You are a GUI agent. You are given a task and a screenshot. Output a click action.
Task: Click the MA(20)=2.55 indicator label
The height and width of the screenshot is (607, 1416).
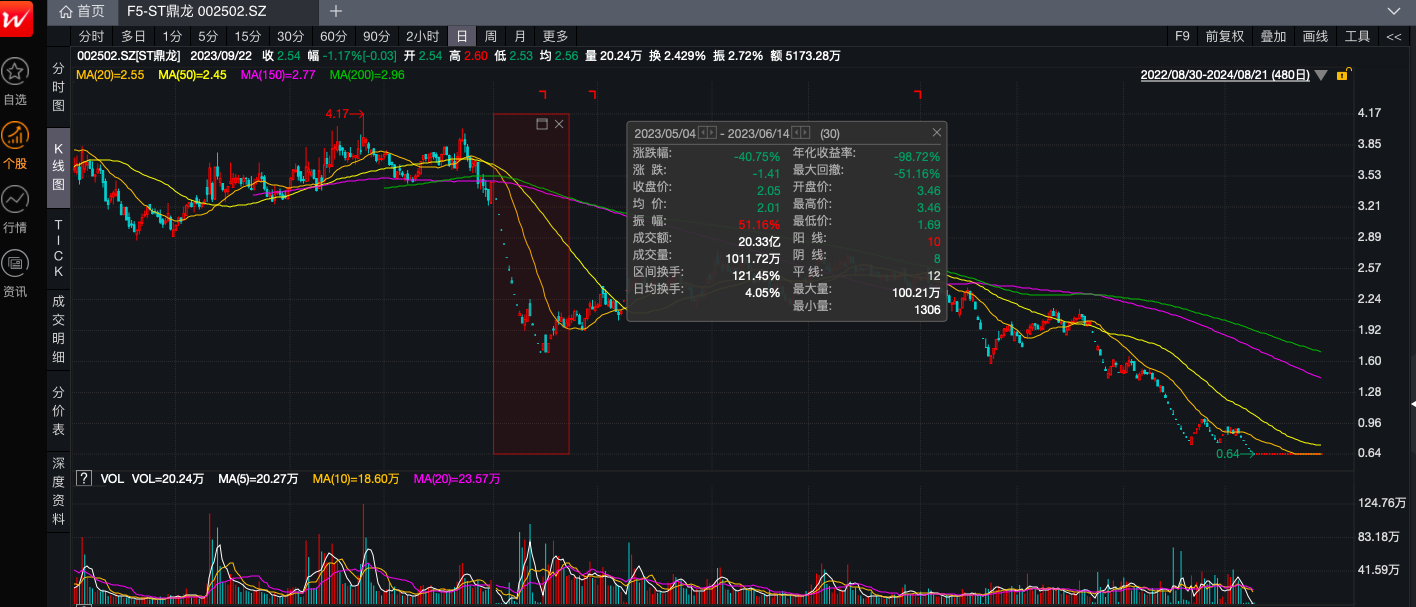point(111,75)
